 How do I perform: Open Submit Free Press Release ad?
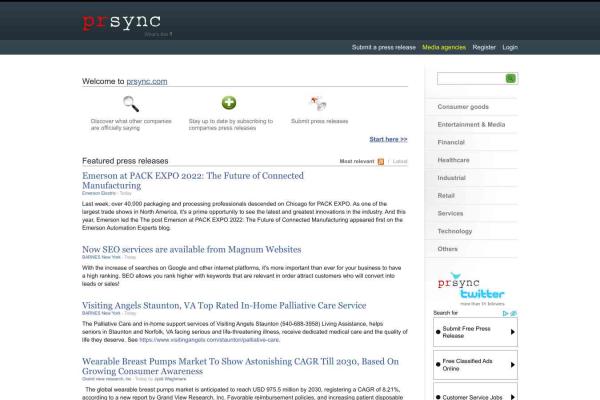475,332
